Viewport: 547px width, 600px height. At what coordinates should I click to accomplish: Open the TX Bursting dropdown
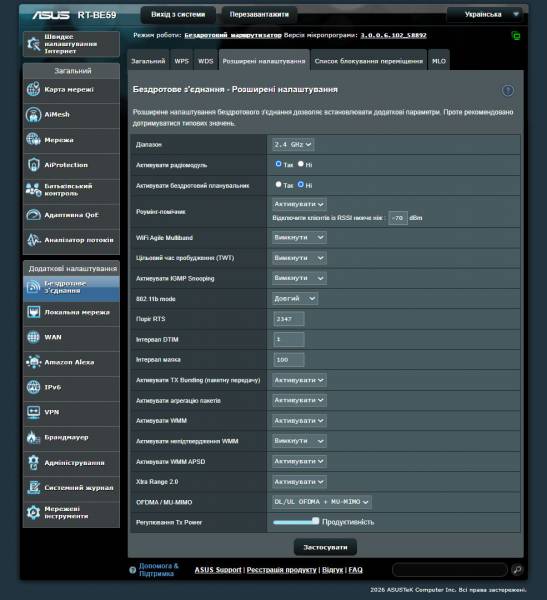[299, 380]
